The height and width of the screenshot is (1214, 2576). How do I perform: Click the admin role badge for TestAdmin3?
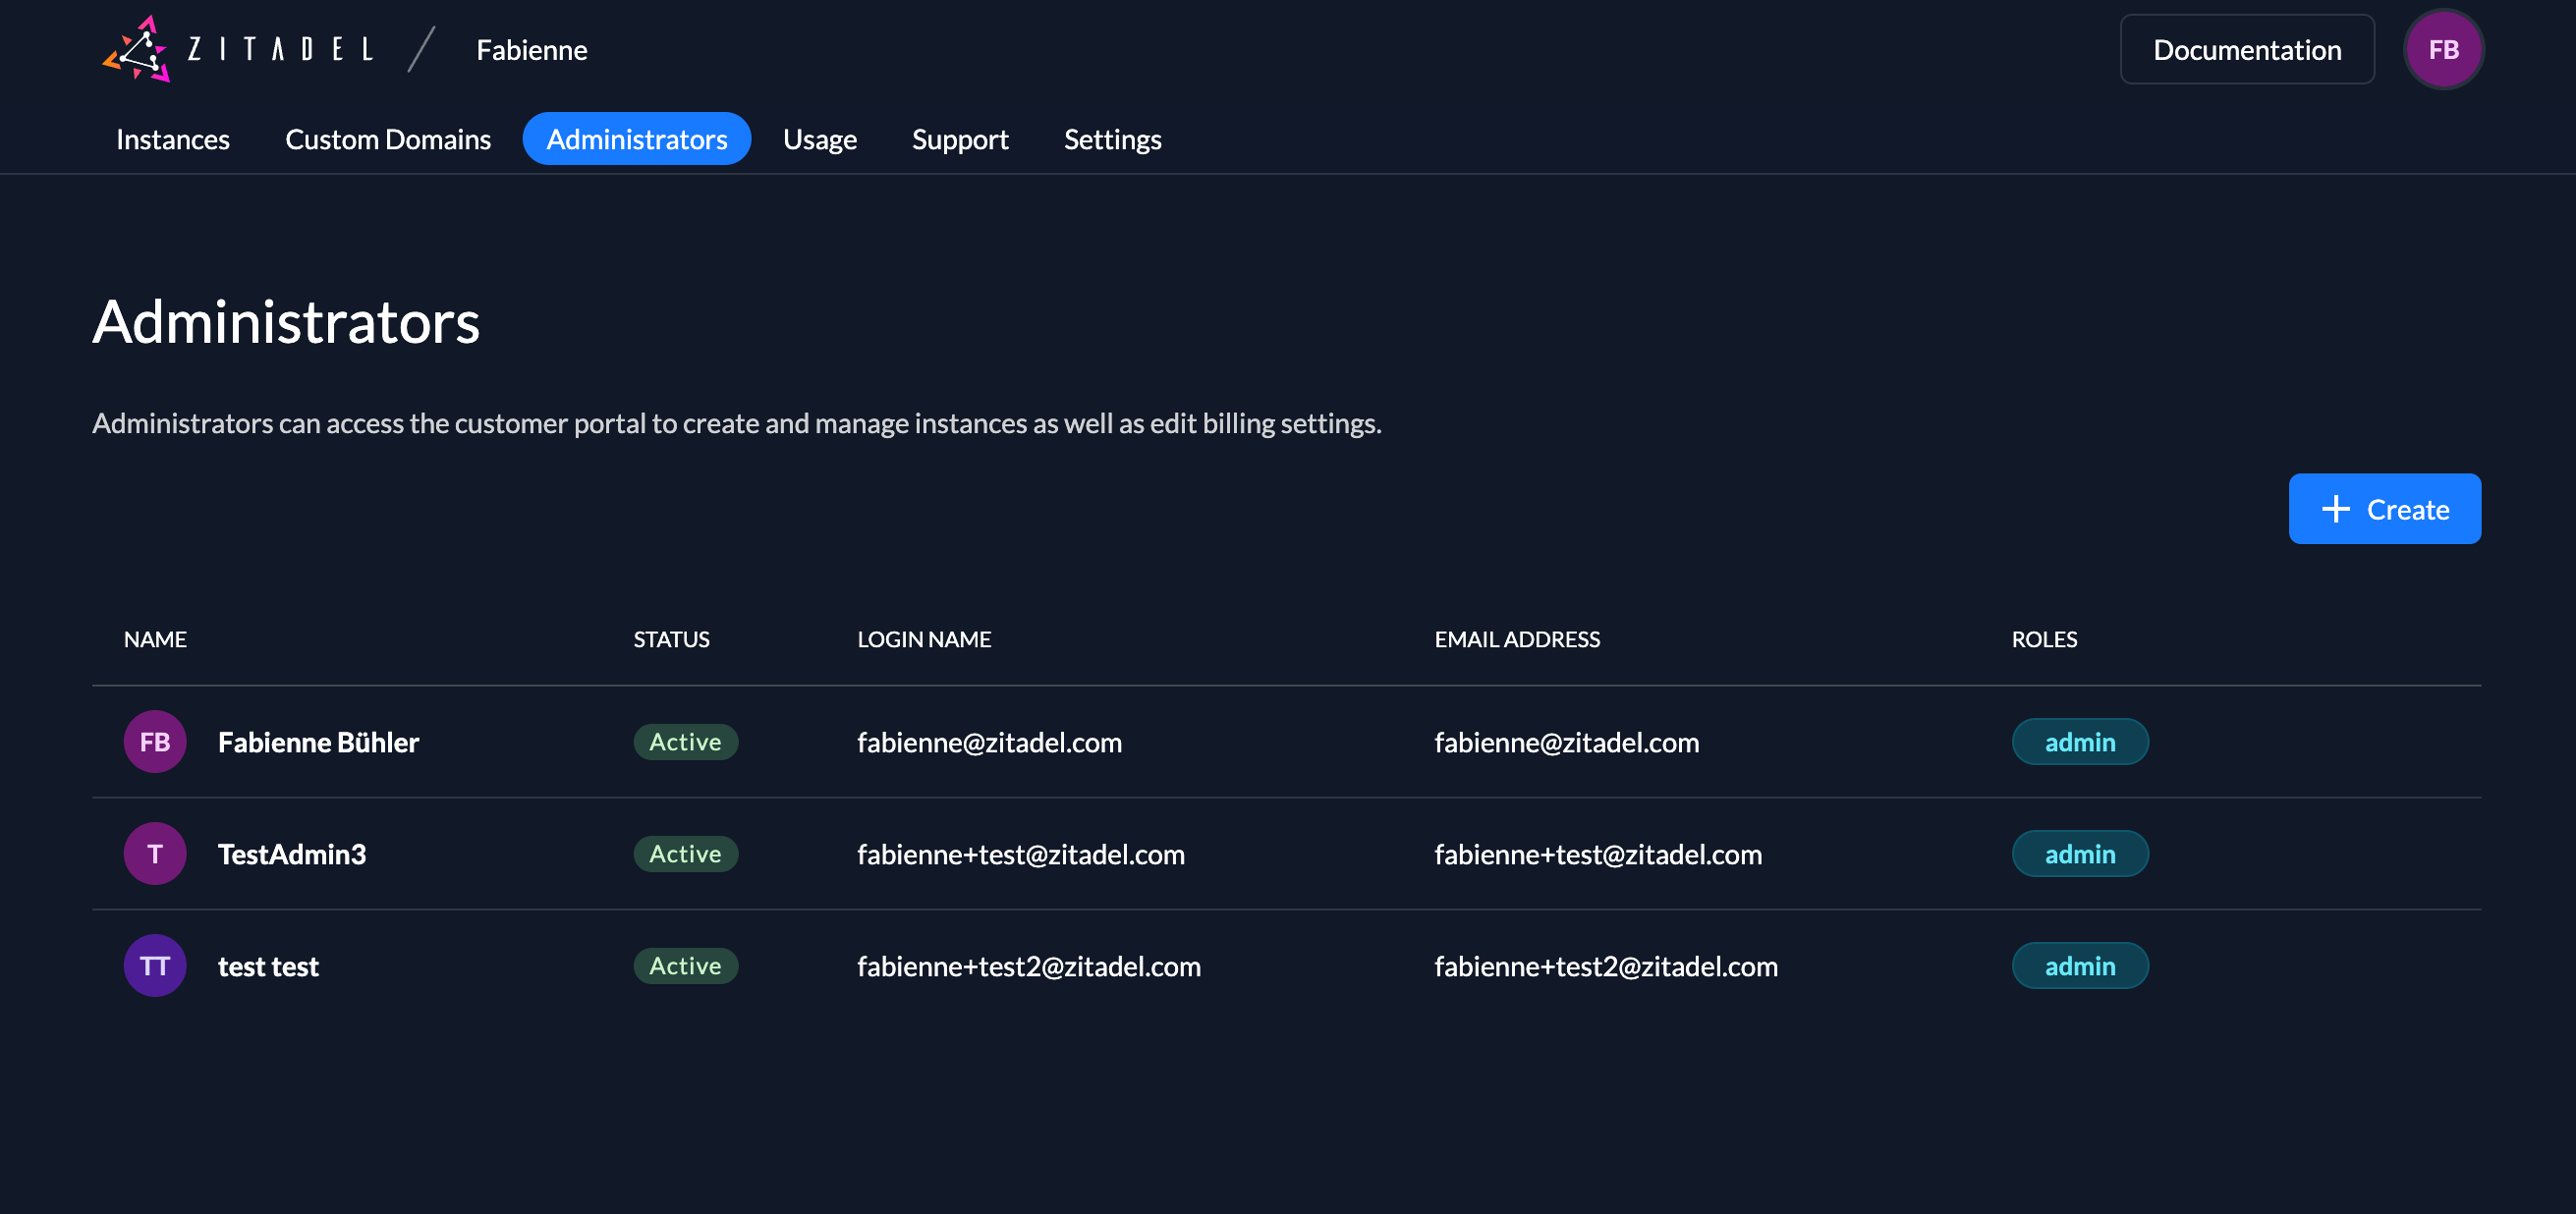pos(2080,853)
